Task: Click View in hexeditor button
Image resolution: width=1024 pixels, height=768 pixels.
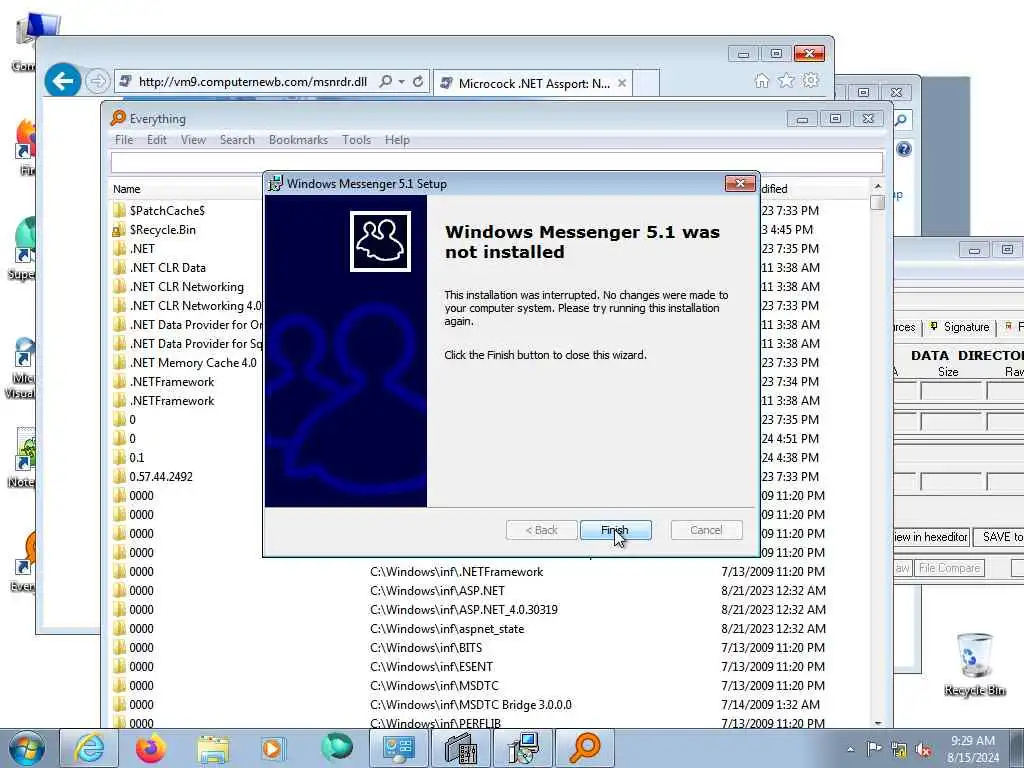Action: 931,537
